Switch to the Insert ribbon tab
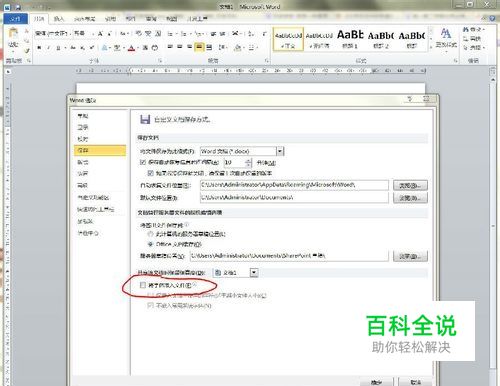The width and height of the screenshot is (500, 386). [59, 19]
